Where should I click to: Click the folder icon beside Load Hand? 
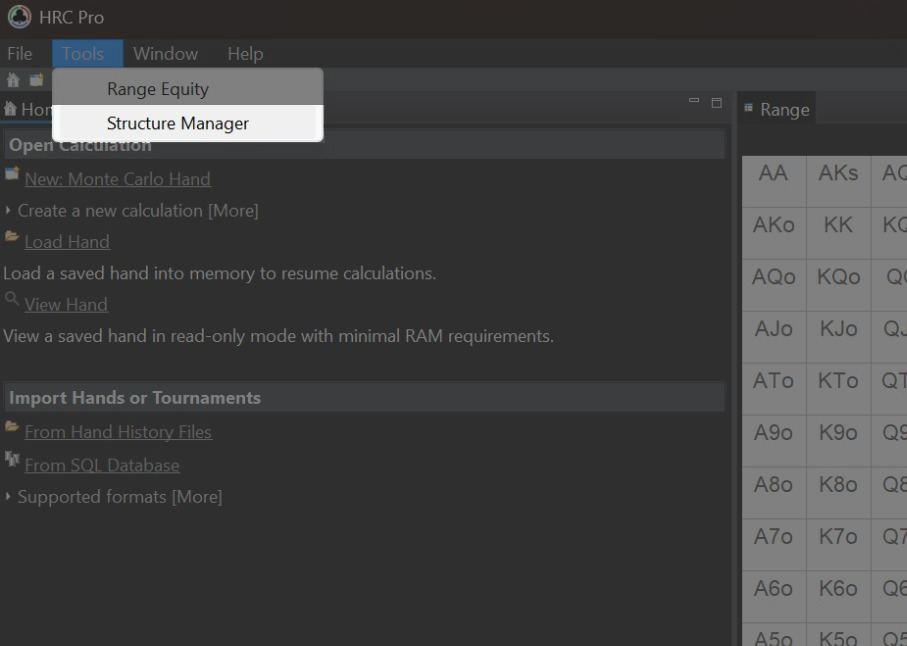pyautogui.click(x=12, y=238)
